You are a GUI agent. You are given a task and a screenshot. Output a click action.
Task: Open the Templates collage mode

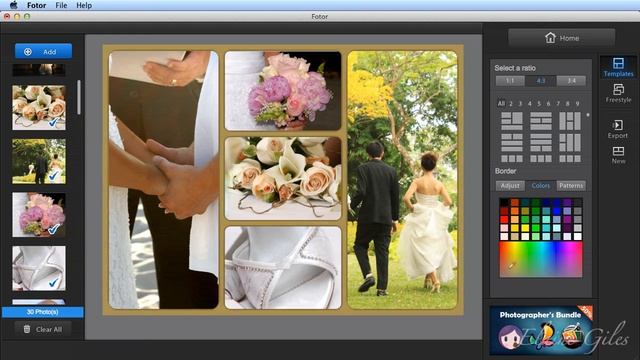point(618,67)
